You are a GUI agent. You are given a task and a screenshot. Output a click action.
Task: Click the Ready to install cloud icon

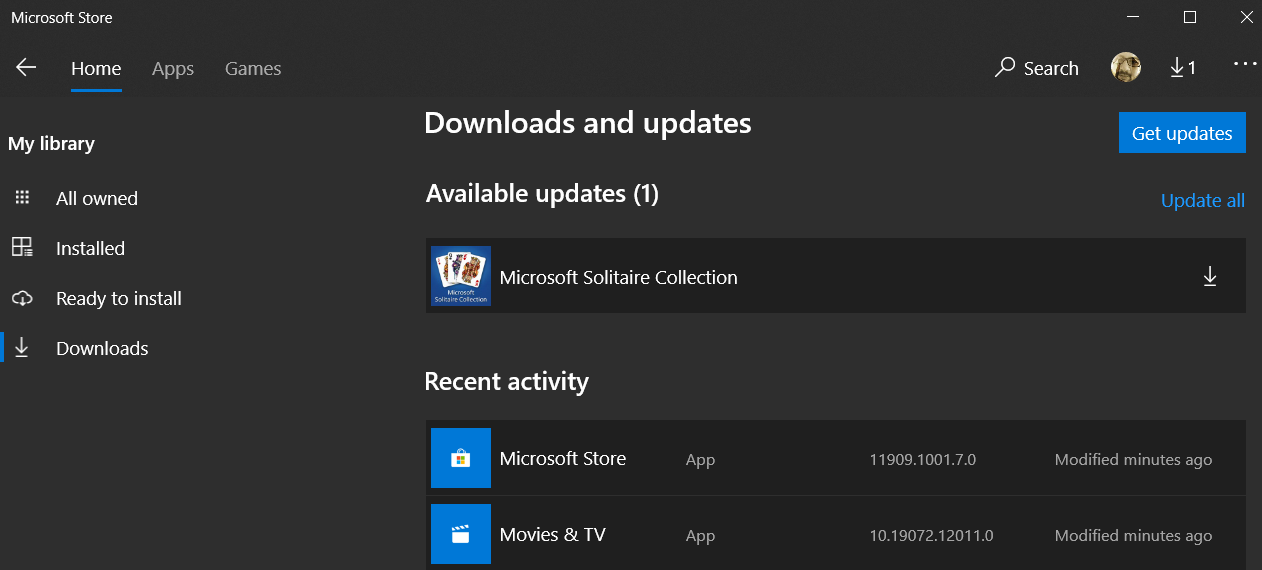click(22, 298)
